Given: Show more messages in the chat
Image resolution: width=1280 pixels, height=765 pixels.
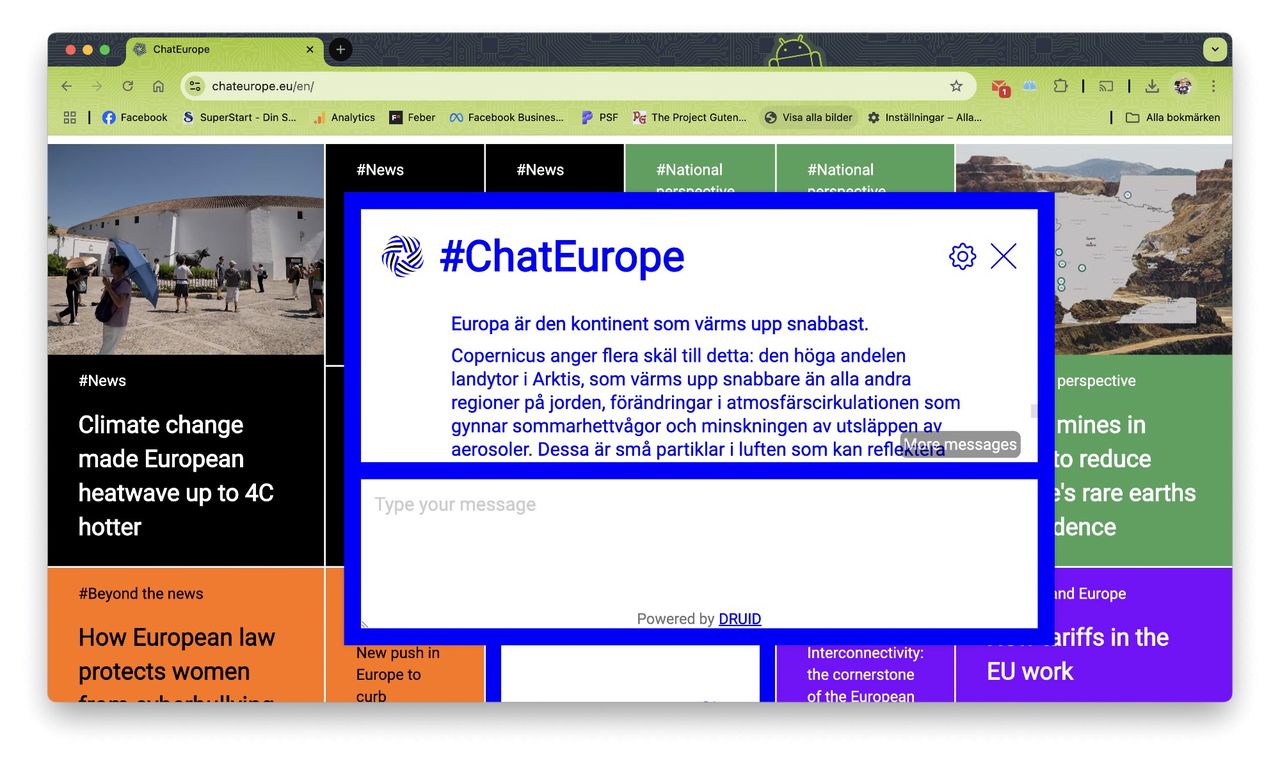Looking at the screenshot, I should pos(960,444).
